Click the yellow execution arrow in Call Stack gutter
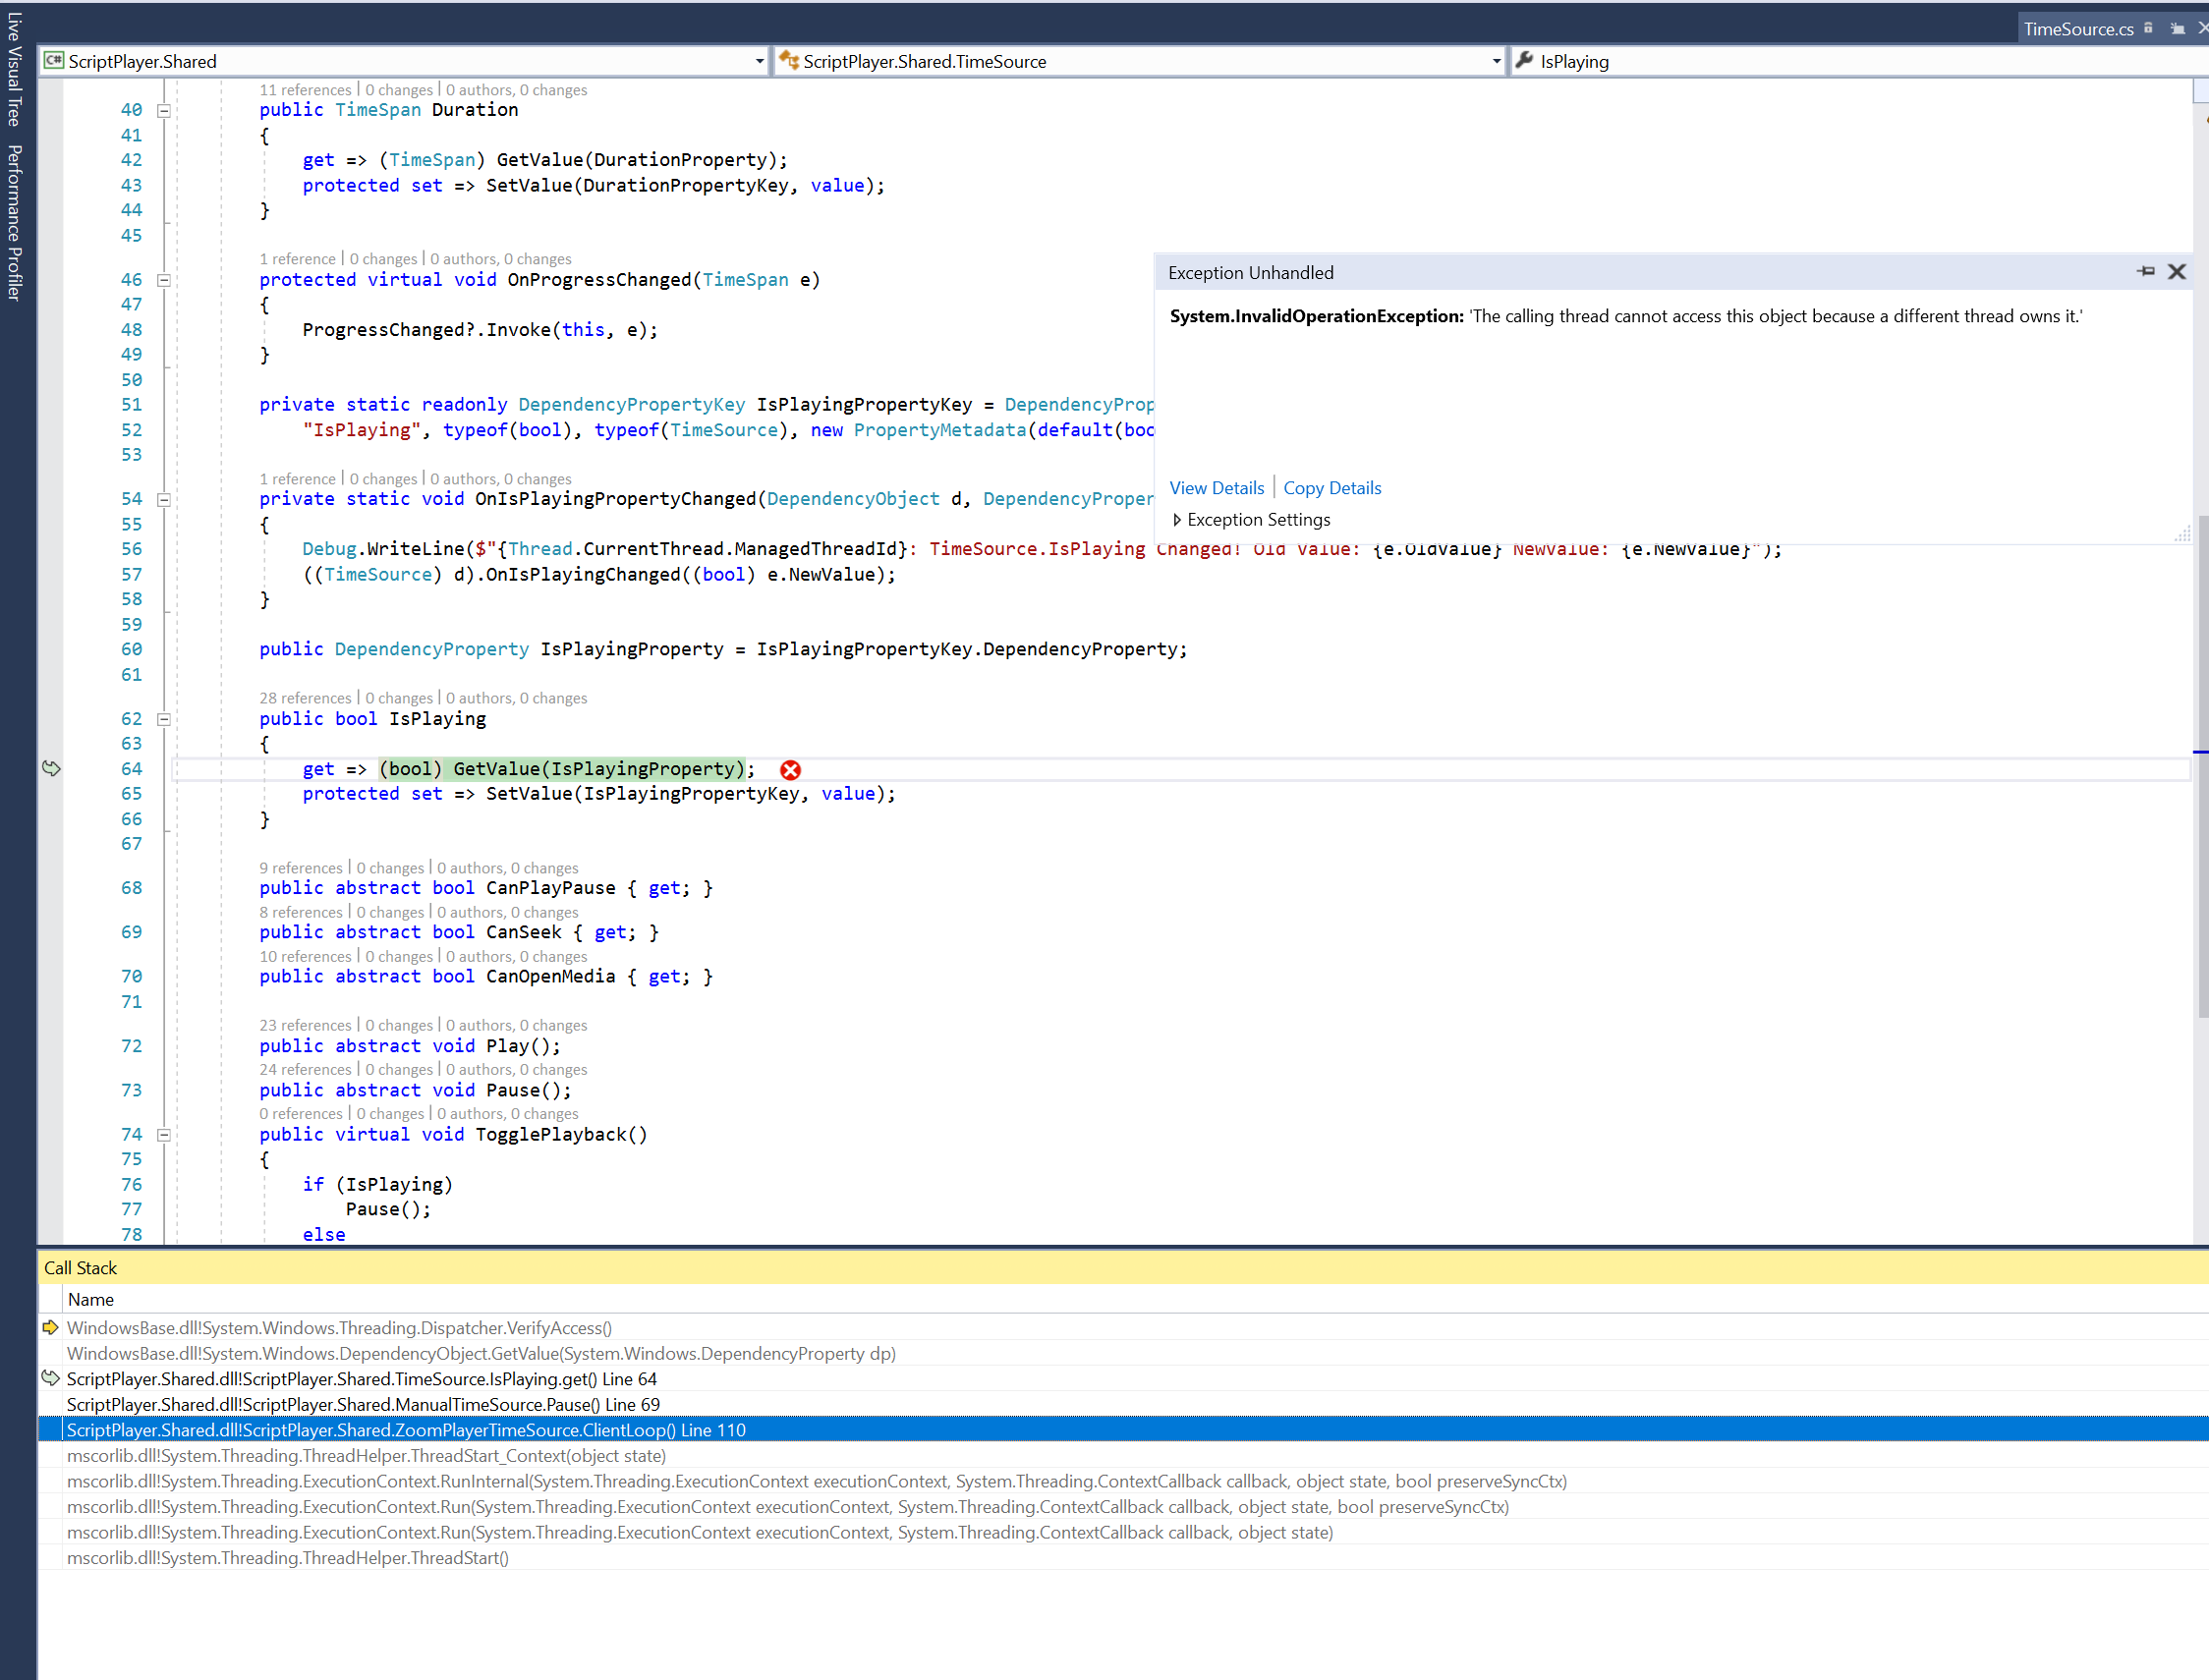Image resolution: width=2209 pixels, height=1680 pixels. (x=50, y=1328)
